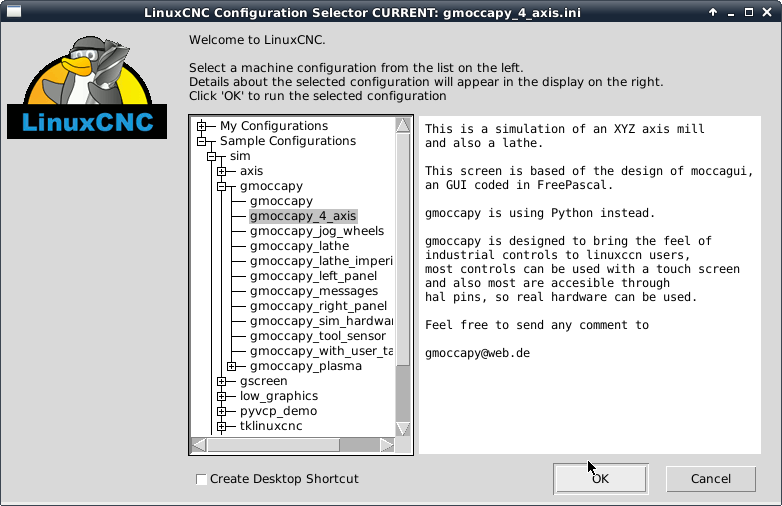Click the tklinuxcnc tree label
Viewport: 782px width, 506px height.
tap(271, 426)
